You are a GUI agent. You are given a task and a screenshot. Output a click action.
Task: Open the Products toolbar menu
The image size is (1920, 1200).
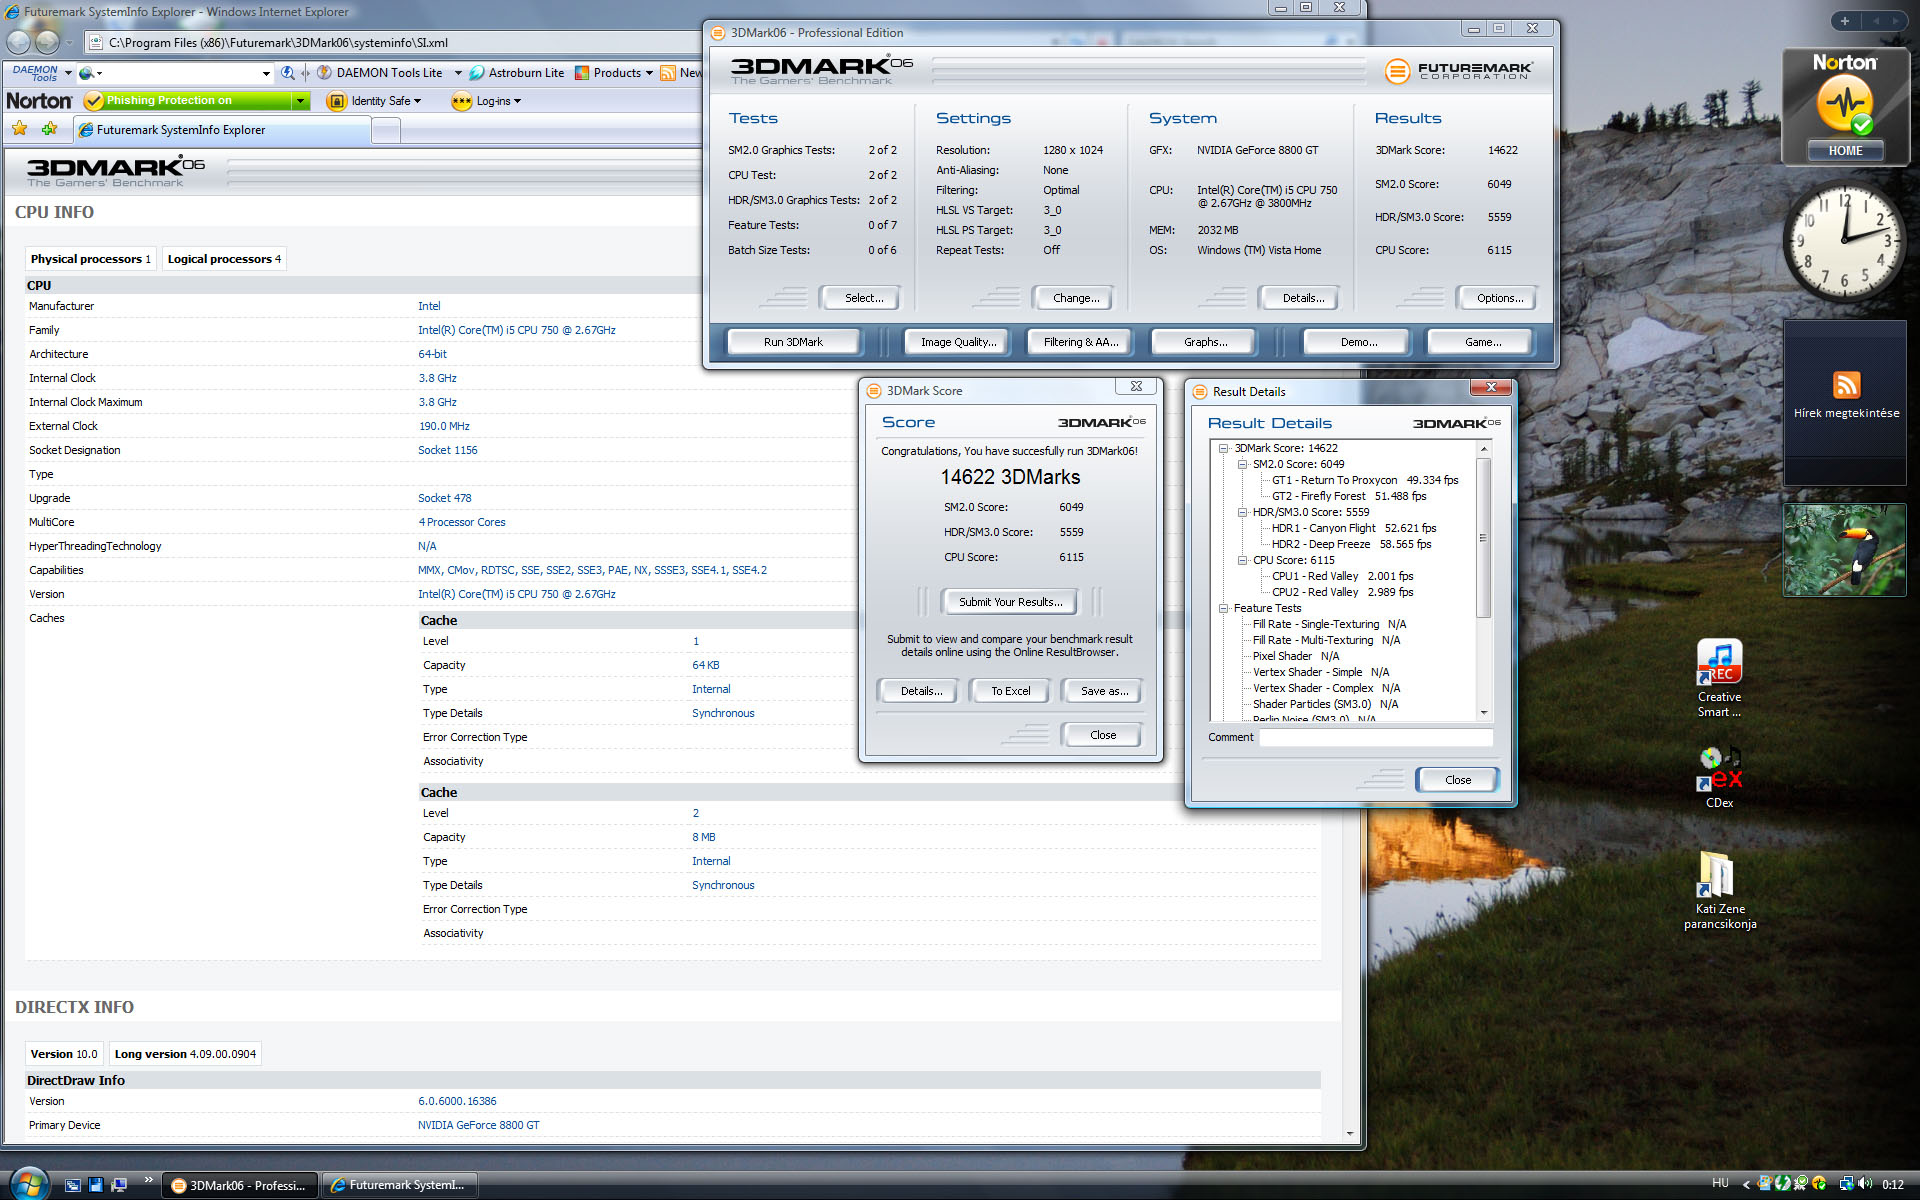point(616,73)
